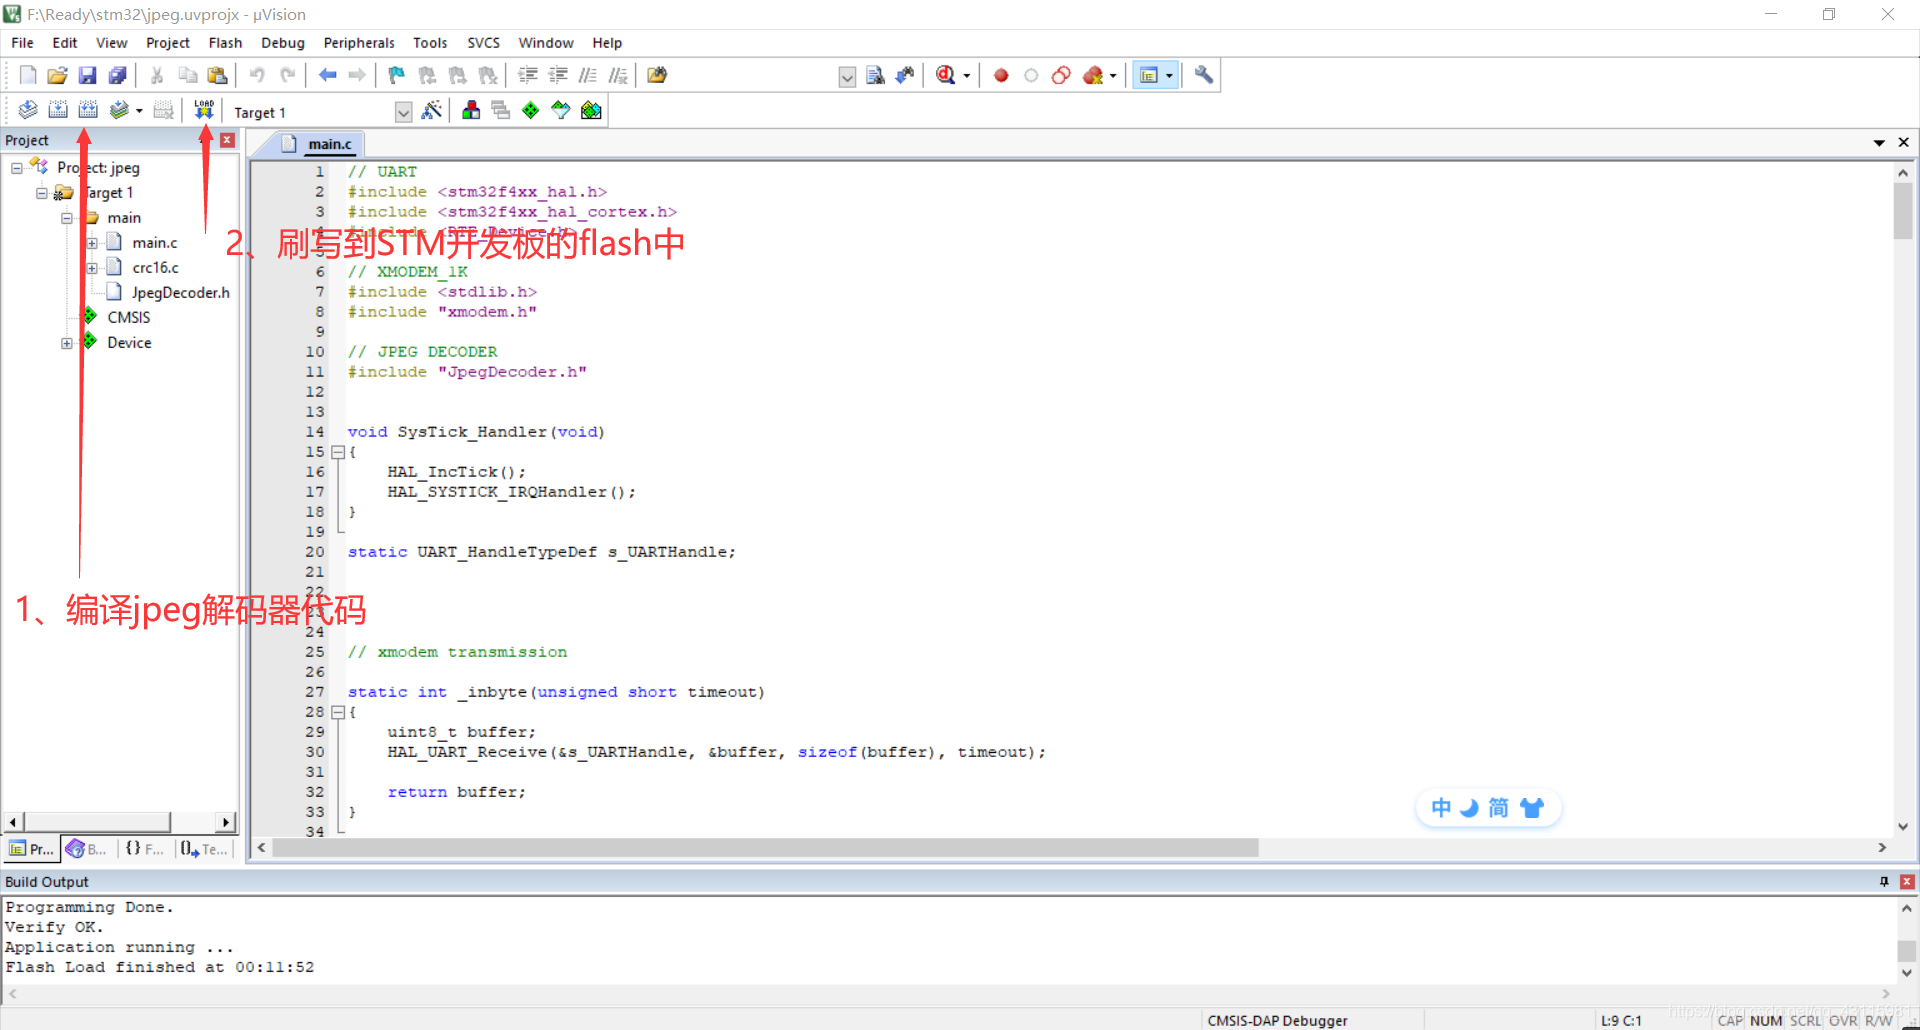Switch to the Templates panel tab
Screen dimensions: 1920x1030
tap(205, 849)
